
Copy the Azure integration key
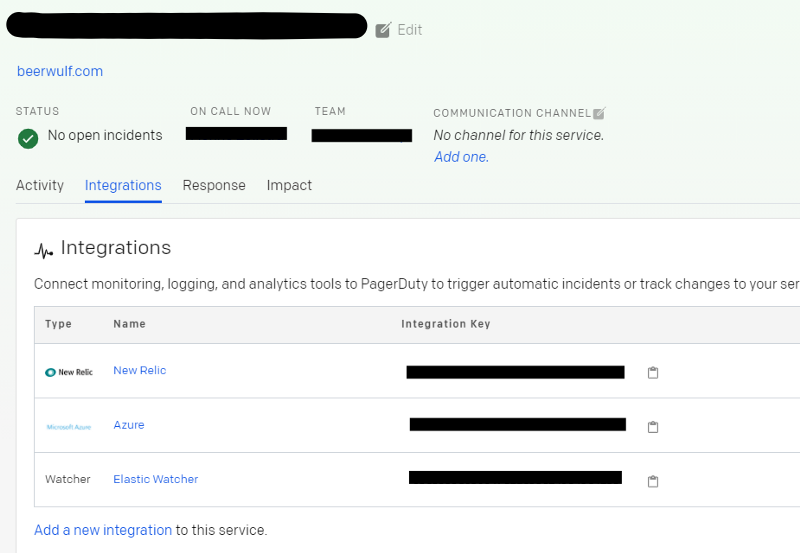click(653, 426)
